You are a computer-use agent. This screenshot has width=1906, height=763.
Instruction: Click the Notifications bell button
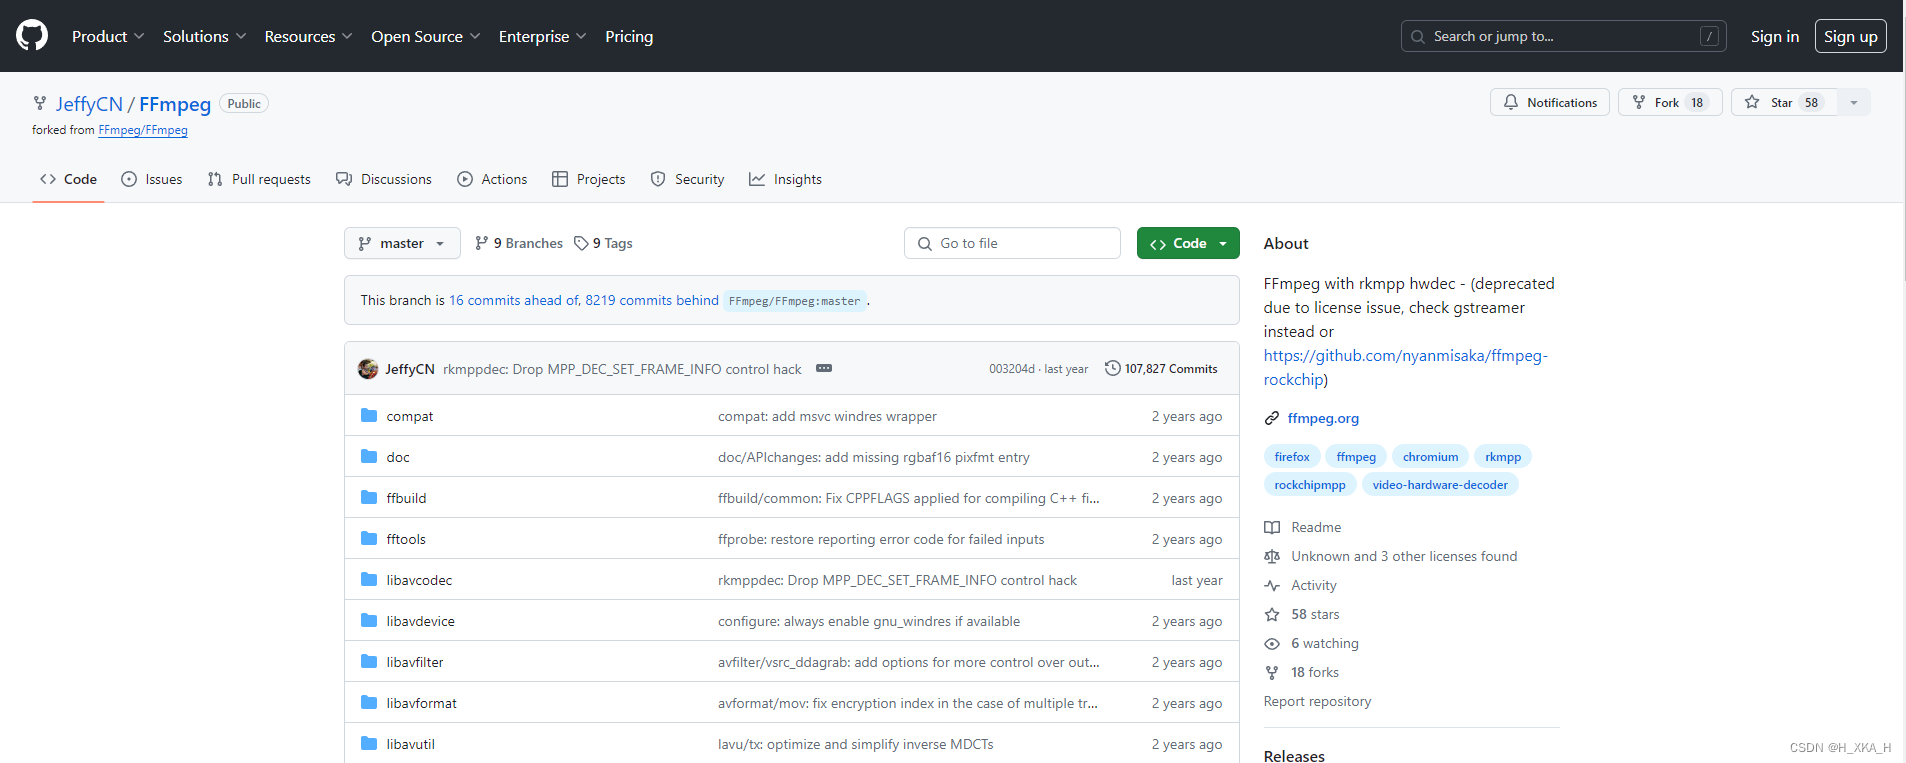pyautogui.click(x=1550, y=102)
